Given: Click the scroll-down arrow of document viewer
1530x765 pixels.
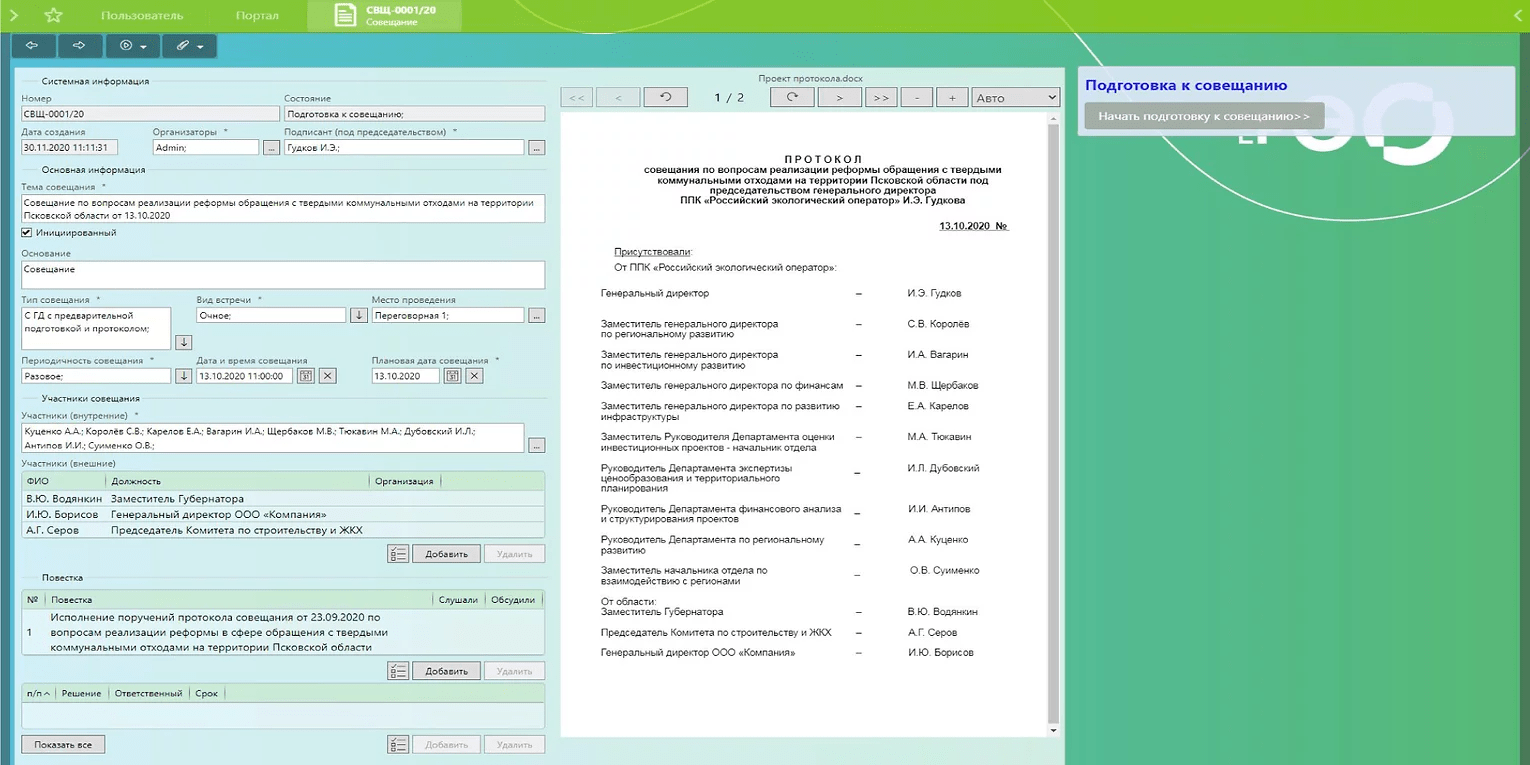Looking at the screenshot, I should [x=1051, y=730].
